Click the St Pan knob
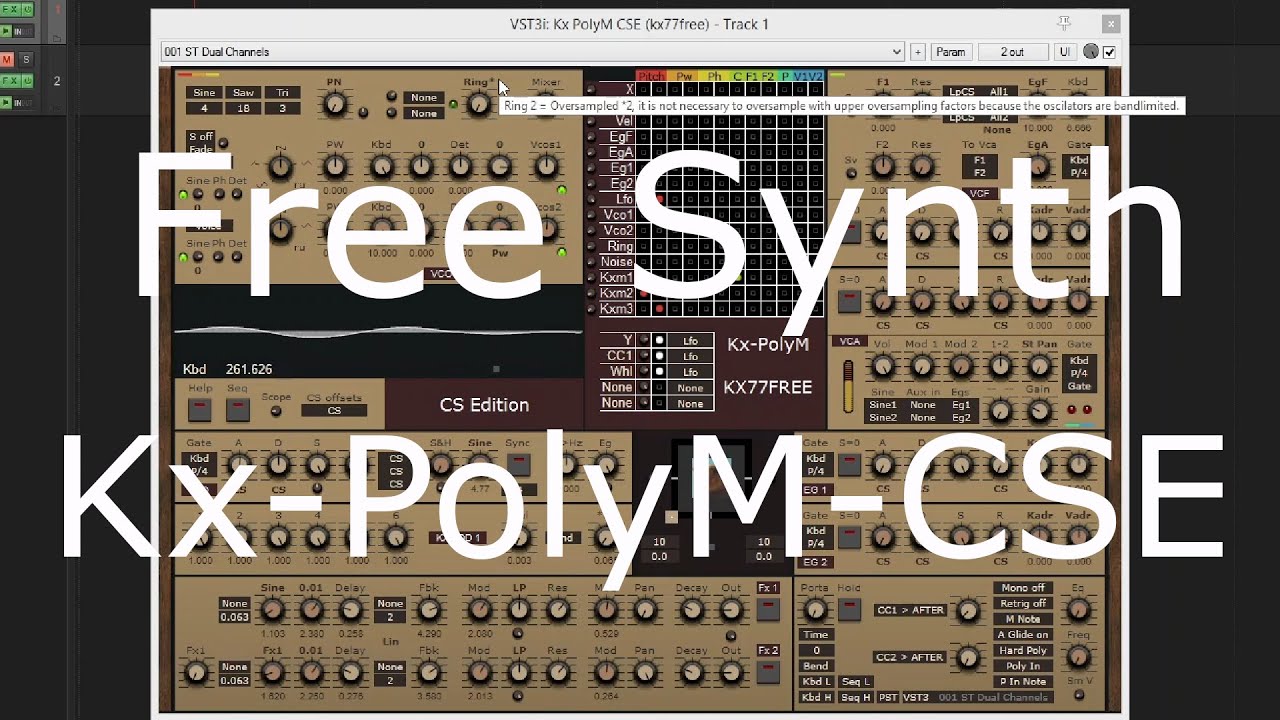Viewport: 1280px width, 720px height. click(1039, 366)
